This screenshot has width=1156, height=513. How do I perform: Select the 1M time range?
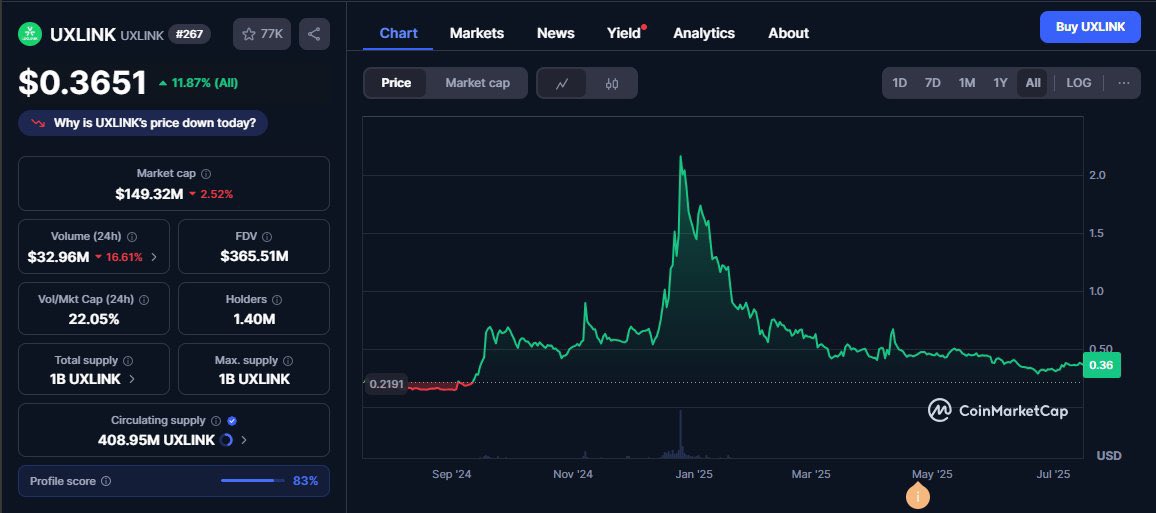(967, 83)
